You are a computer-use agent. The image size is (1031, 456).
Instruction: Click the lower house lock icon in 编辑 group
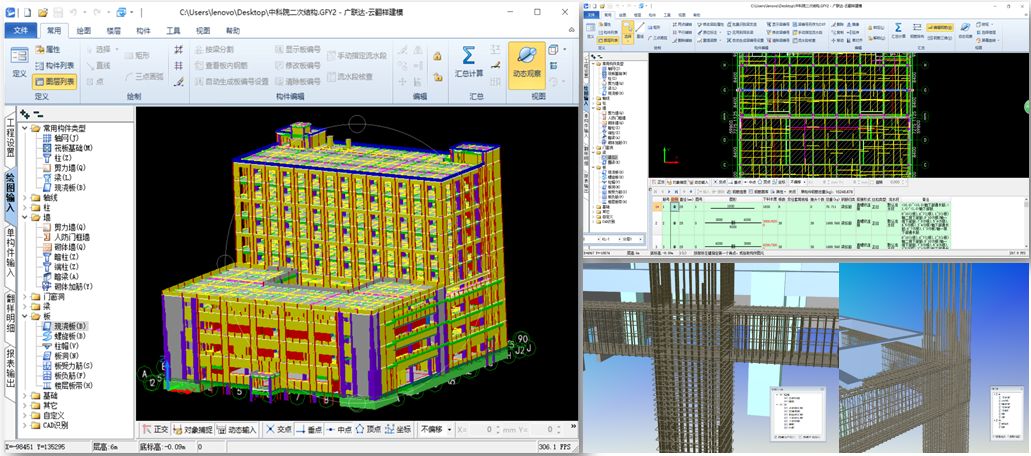(437, 77)
